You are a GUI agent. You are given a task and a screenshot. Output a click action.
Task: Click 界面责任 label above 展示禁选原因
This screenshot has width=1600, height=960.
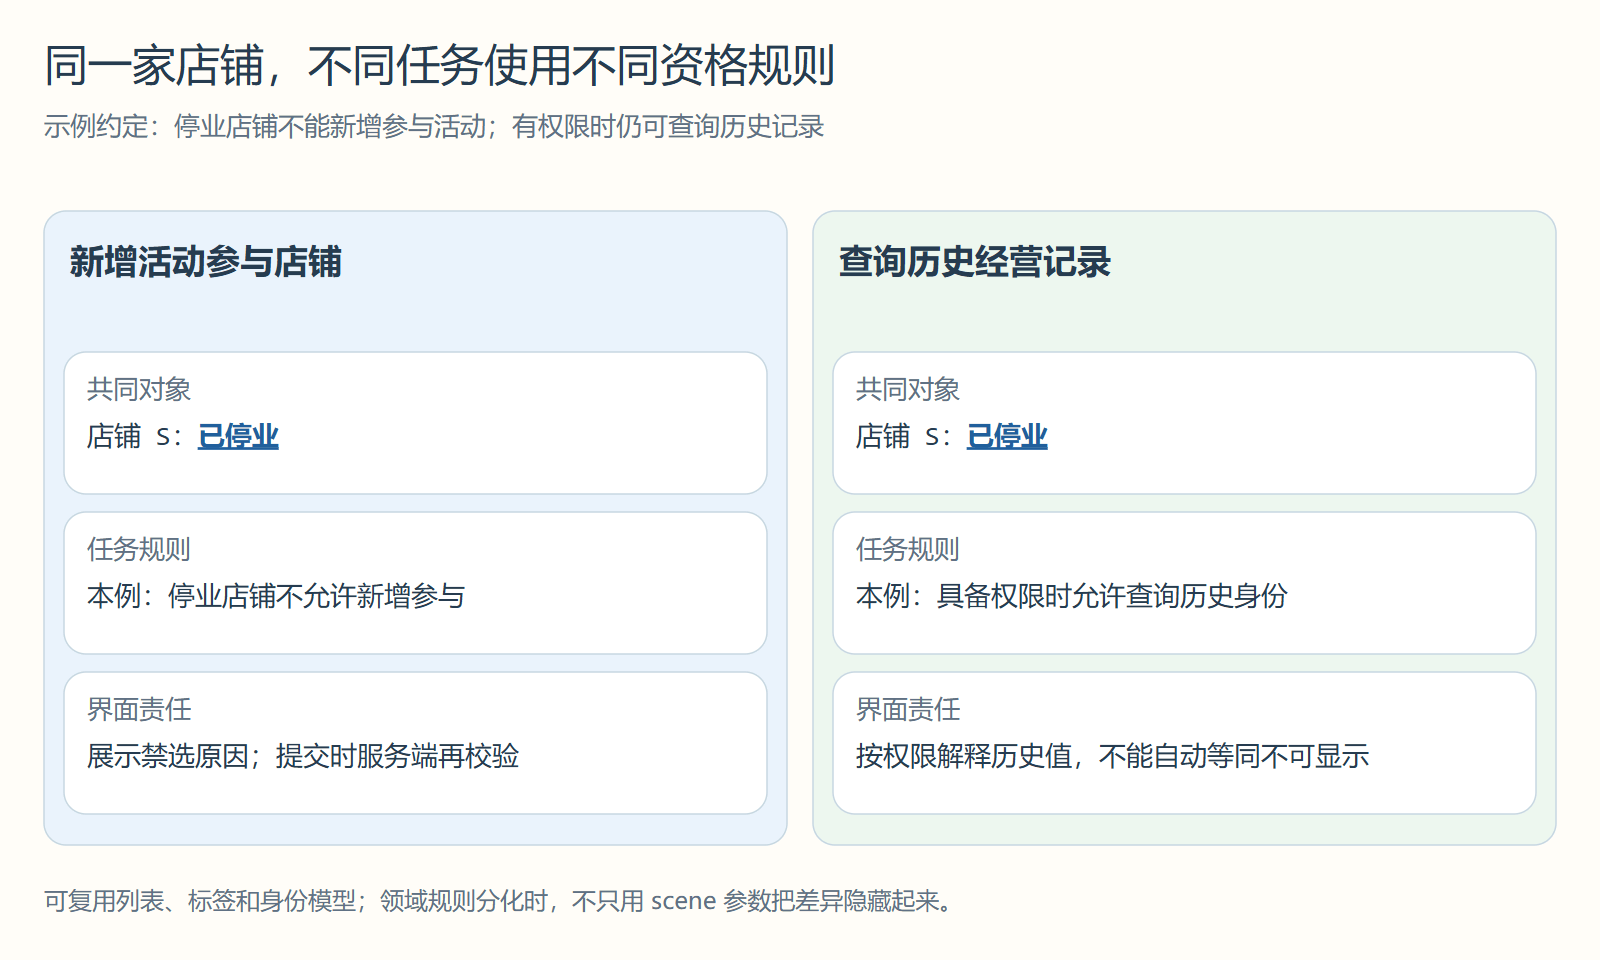pos(139,709)
